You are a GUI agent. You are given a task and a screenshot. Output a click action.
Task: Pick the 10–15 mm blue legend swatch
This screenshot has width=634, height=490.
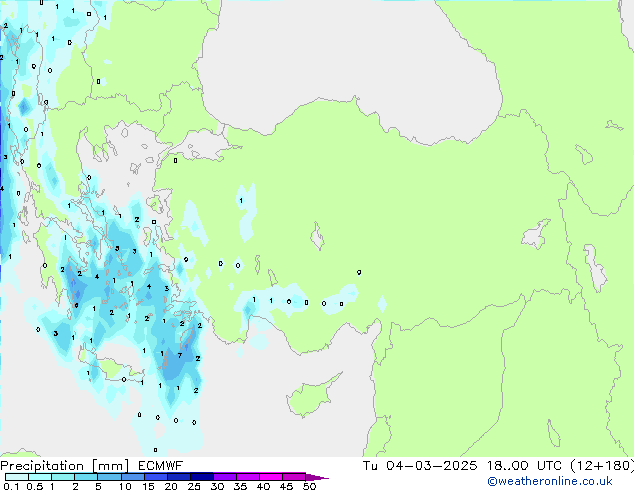pyautogui.click(x=133, y=477)
